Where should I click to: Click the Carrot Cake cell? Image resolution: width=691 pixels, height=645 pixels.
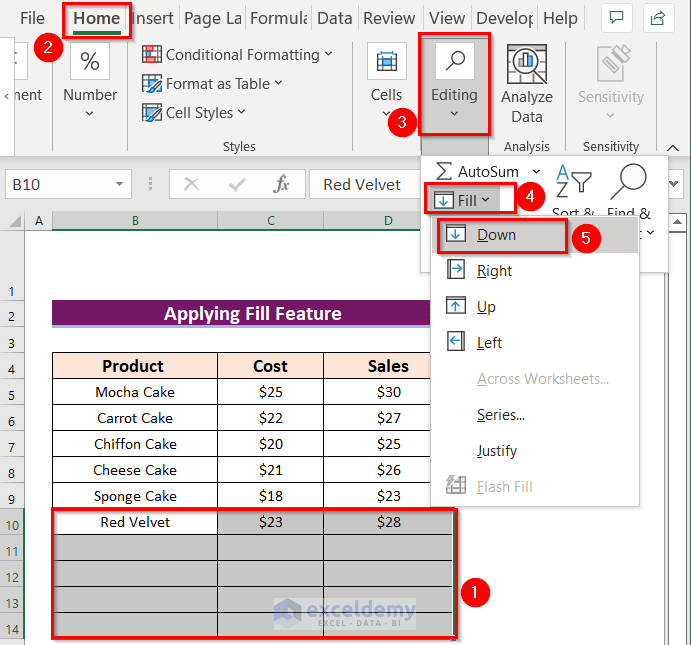click(135, 418)
